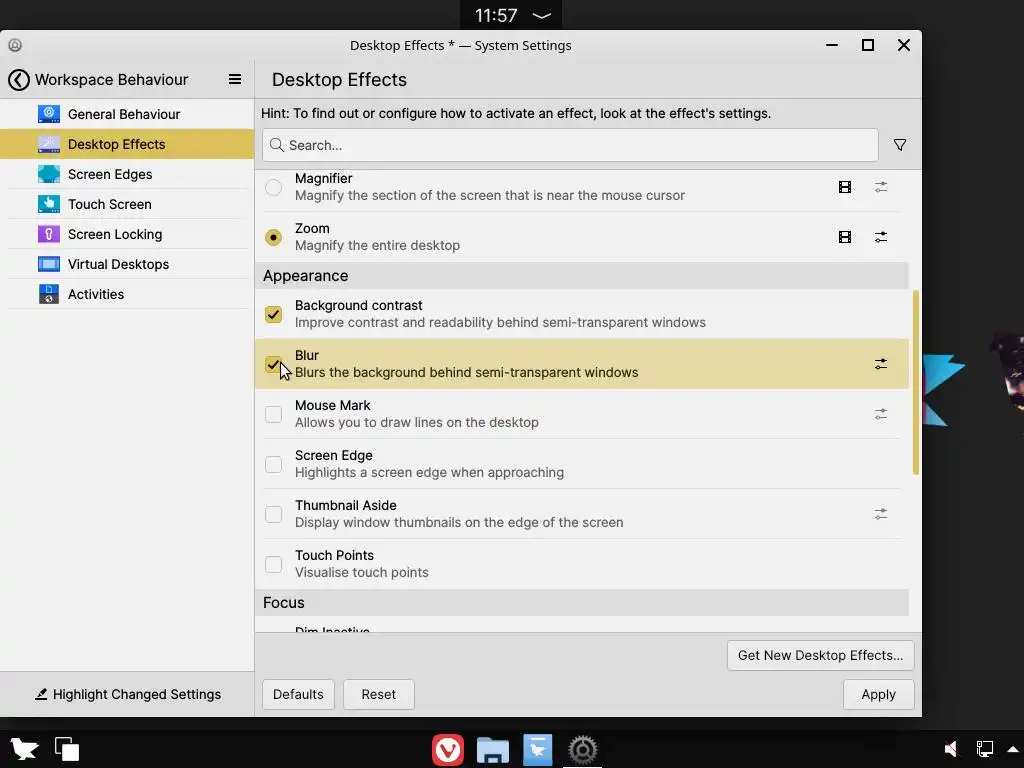Click the Screen Edges sidebar icon
The image size is (1024, 768).
point(48,174)
